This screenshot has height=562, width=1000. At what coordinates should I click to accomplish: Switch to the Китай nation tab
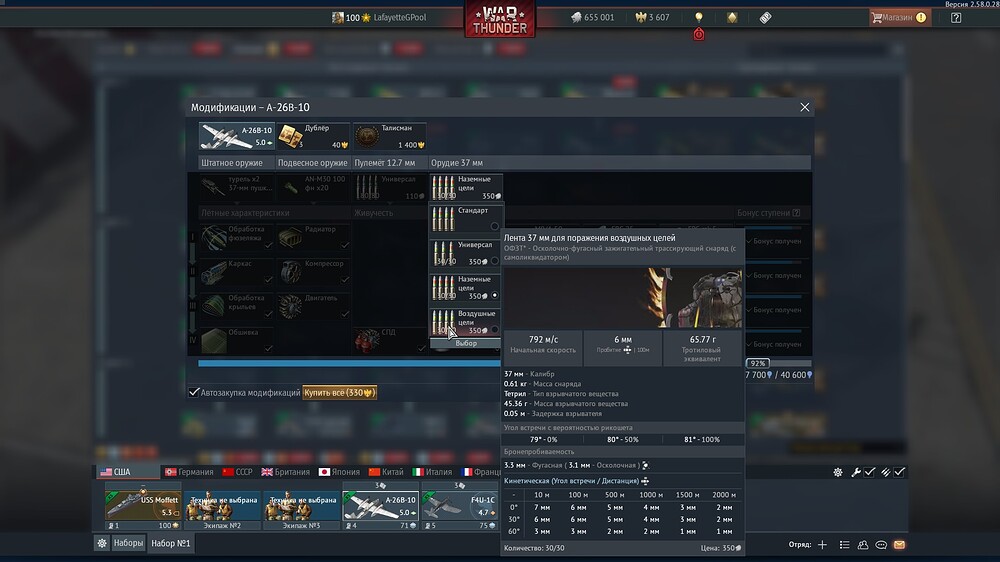coord(386,472)
